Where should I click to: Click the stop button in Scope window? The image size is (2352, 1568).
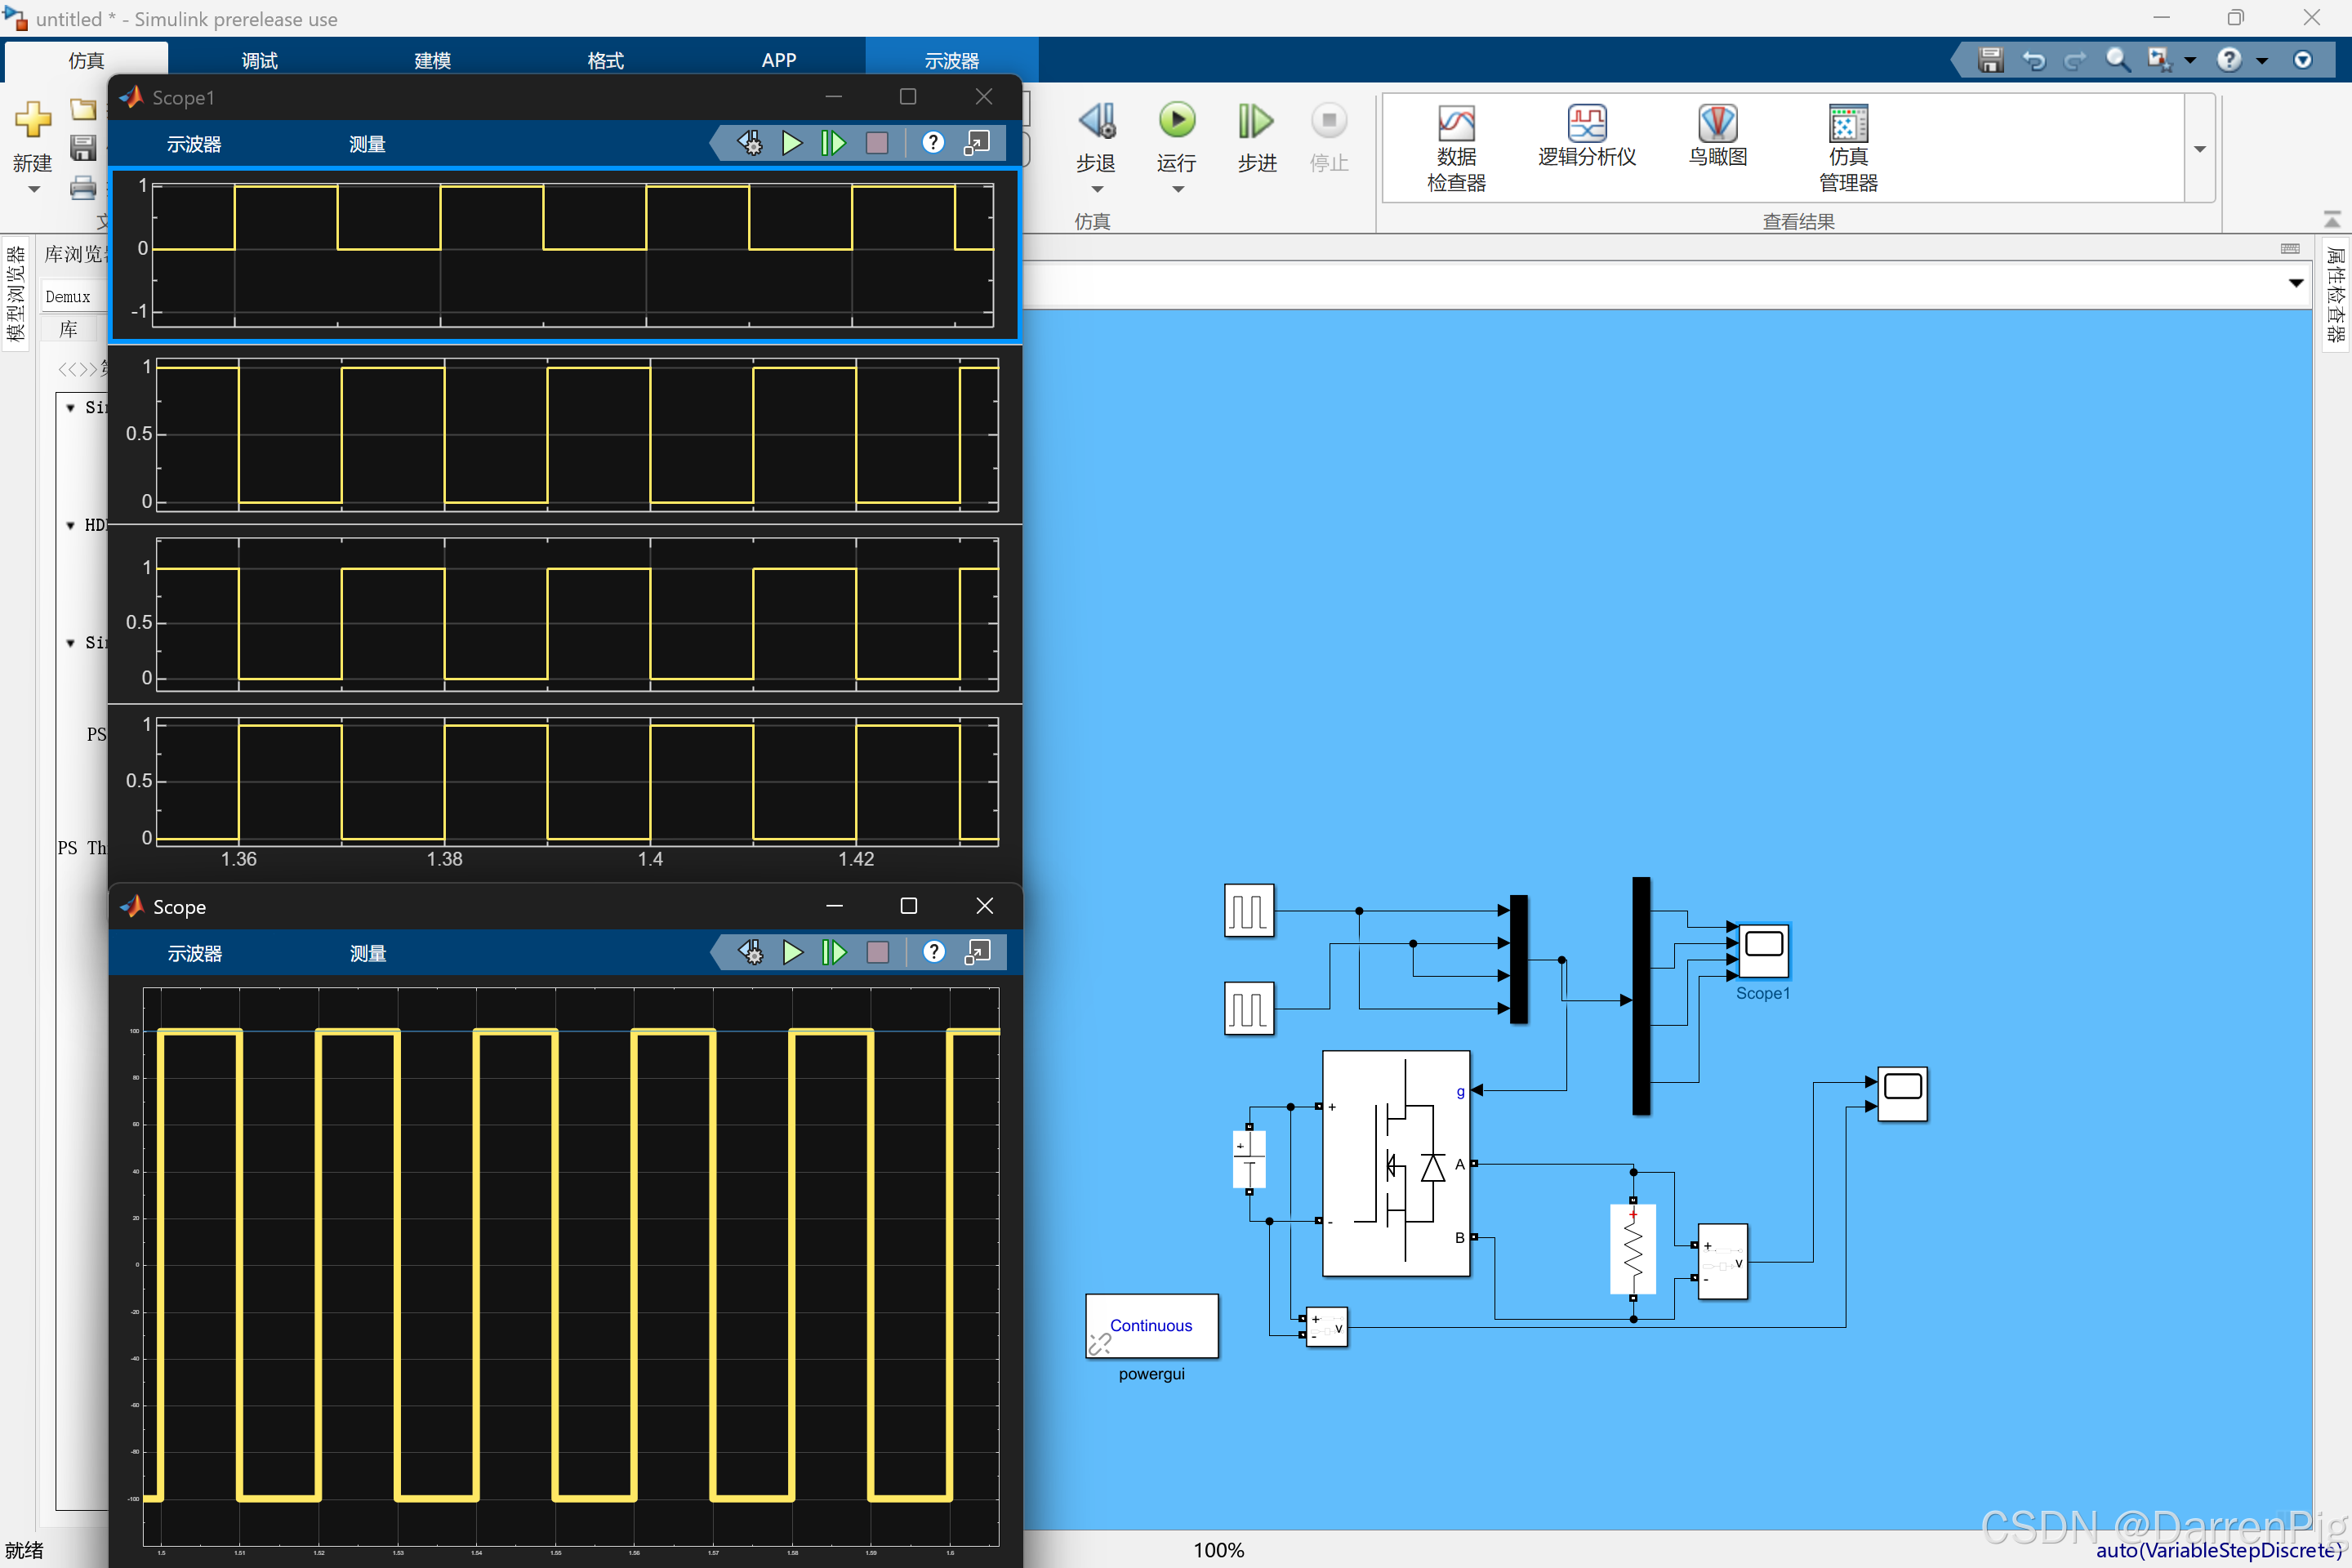(877, 952)
